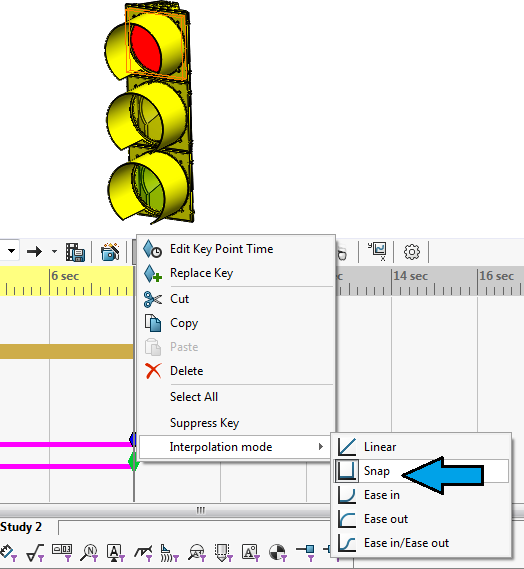Open the Animation Wizard

[x=110, y=251]
